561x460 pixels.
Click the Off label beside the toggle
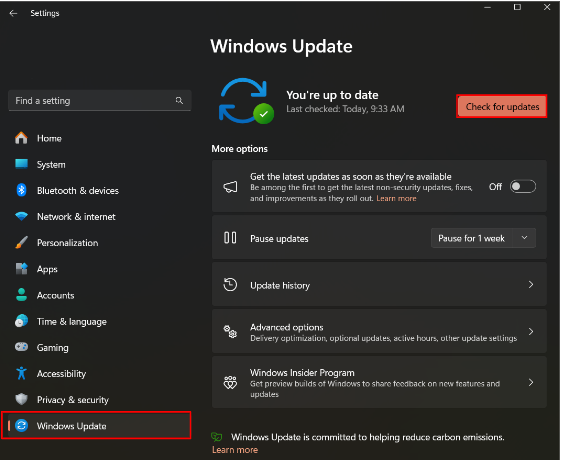point(496,187)
